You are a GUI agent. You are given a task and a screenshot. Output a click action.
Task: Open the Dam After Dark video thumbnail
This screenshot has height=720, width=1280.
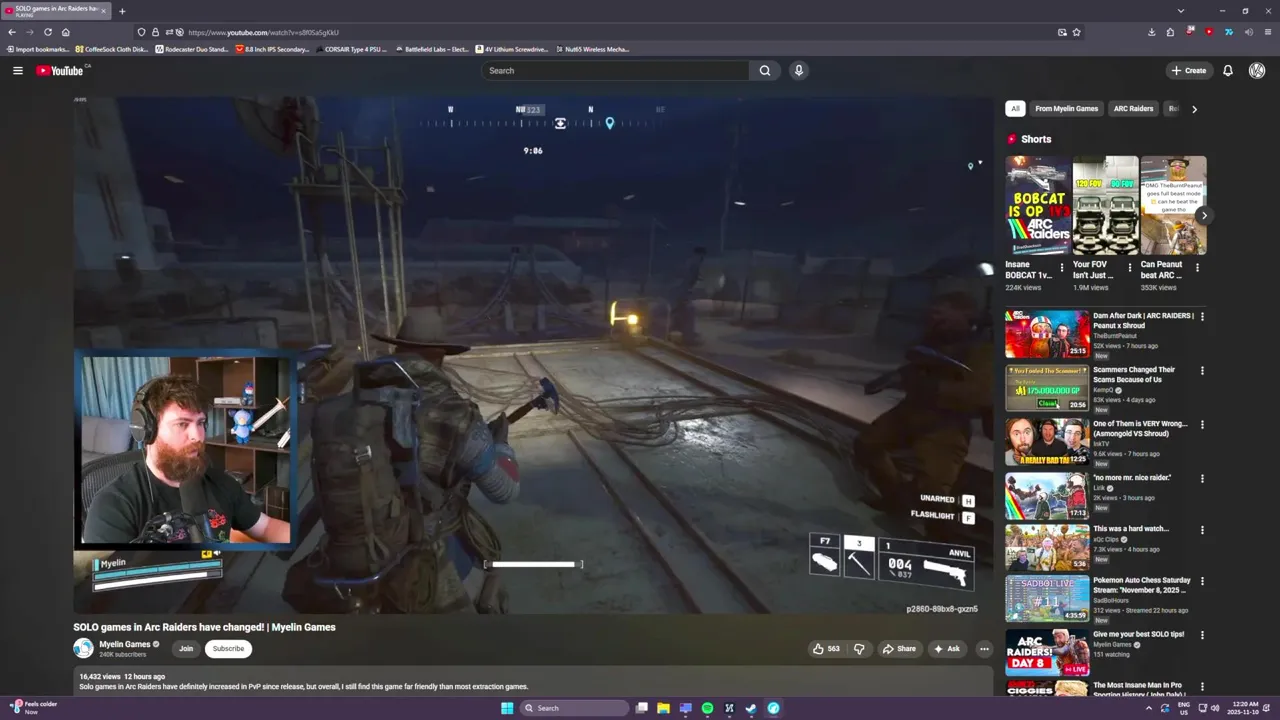coord(1047,334)
